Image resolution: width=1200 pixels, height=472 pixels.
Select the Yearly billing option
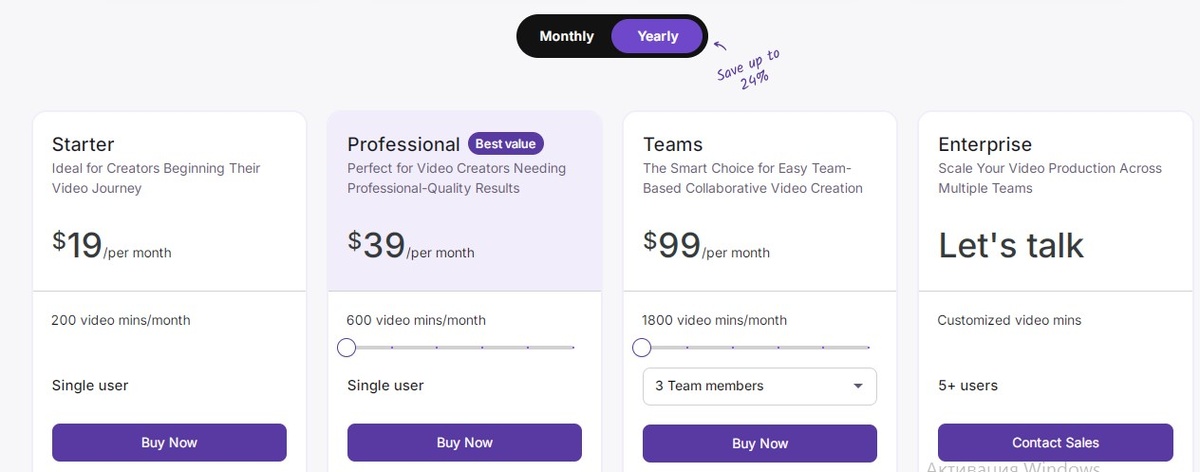tap(657, 36)
